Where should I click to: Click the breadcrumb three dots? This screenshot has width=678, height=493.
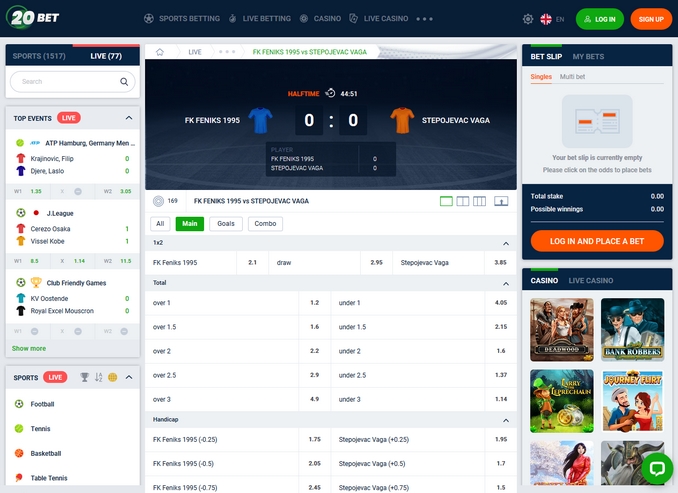click(227, 52)
